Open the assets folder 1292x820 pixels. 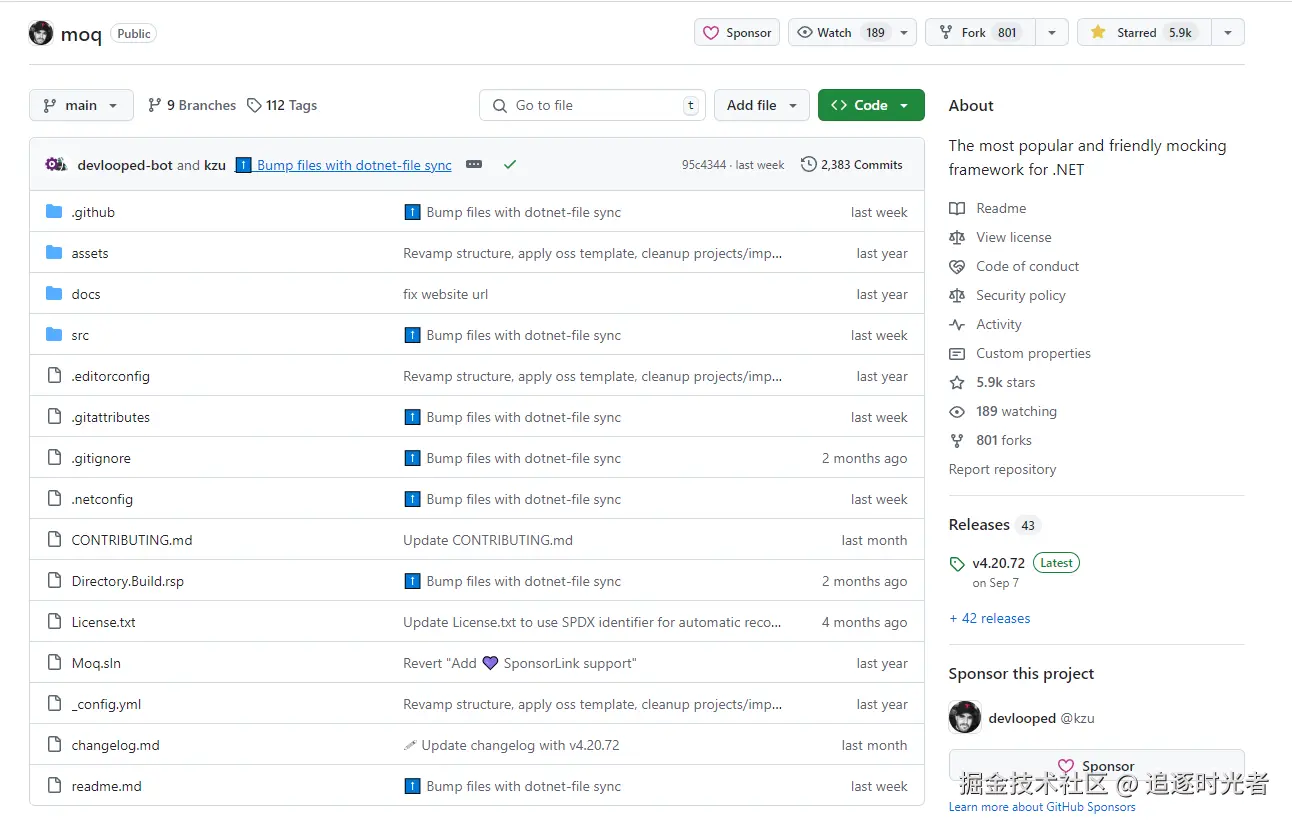[x=90, y=253]
